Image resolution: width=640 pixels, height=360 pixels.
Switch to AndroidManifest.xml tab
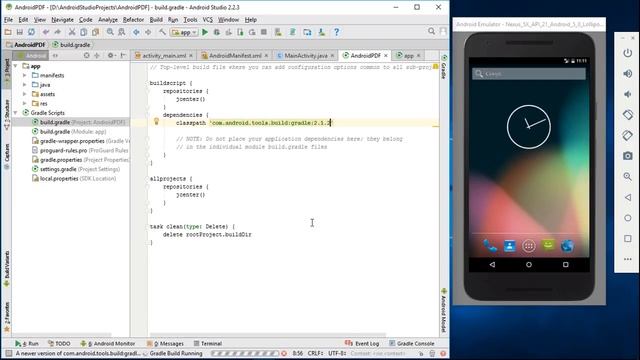point(235,56)
